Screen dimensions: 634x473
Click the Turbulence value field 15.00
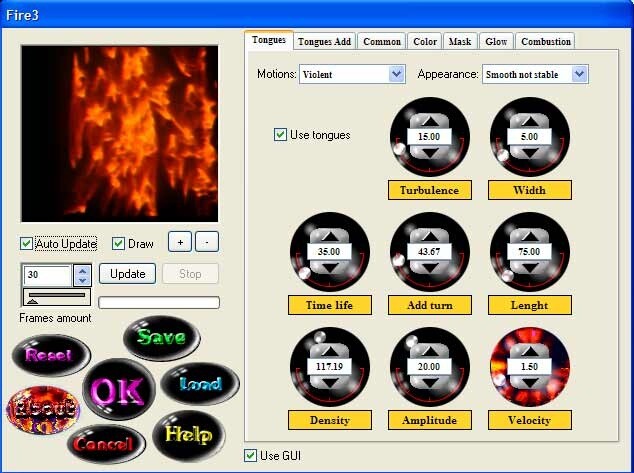429,137
